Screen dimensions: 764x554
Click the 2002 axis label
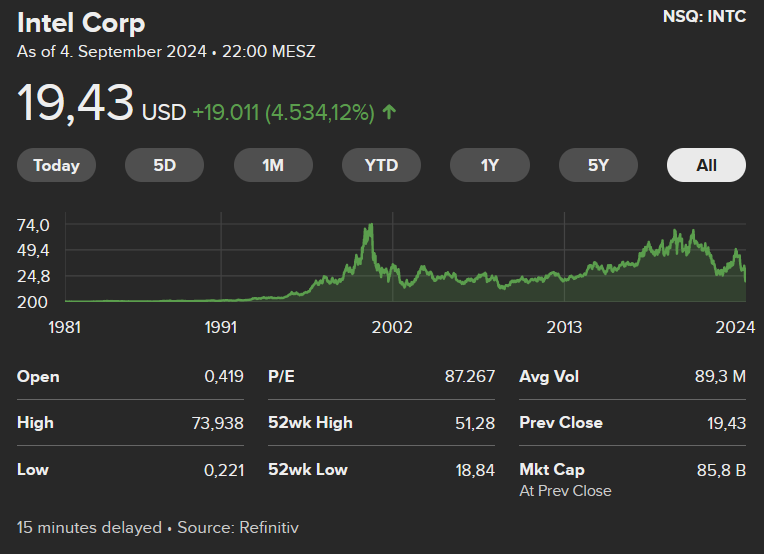point(392,327)
